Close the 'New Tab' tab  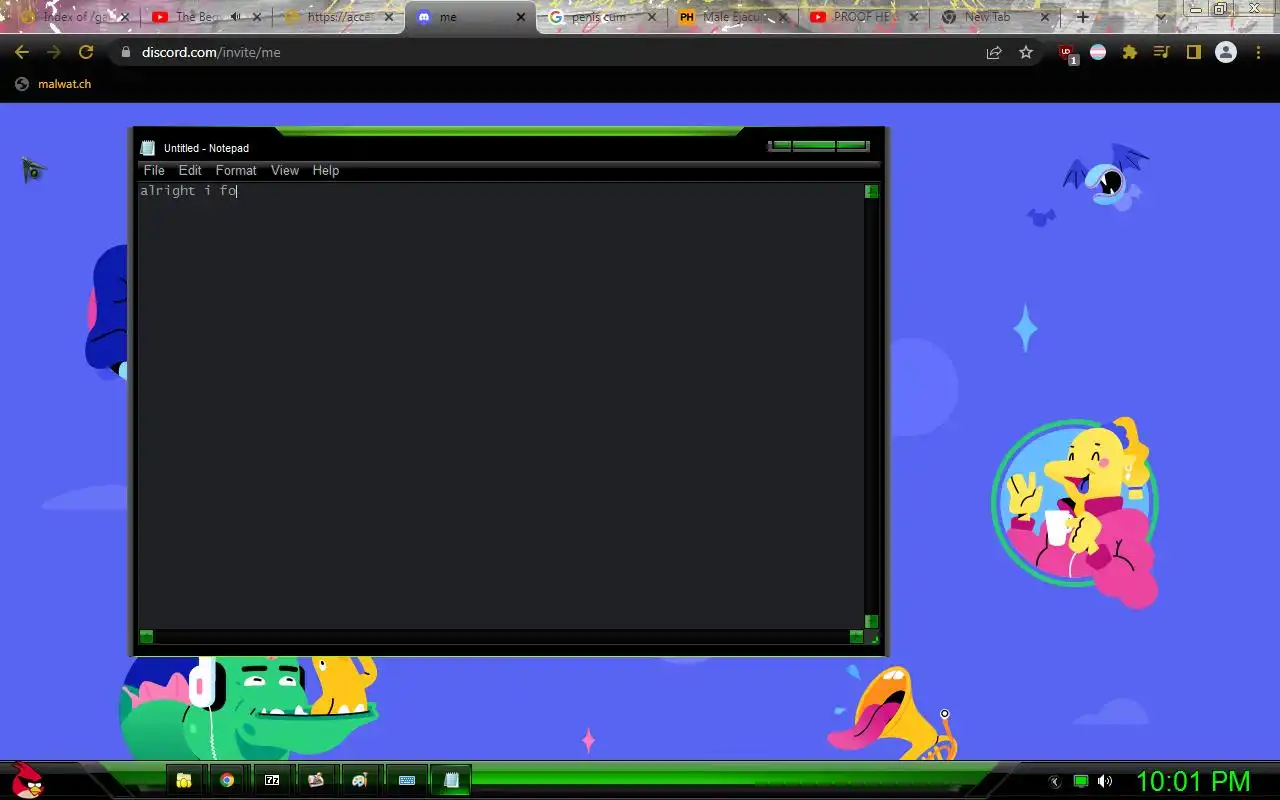(x=1046, y=17)
